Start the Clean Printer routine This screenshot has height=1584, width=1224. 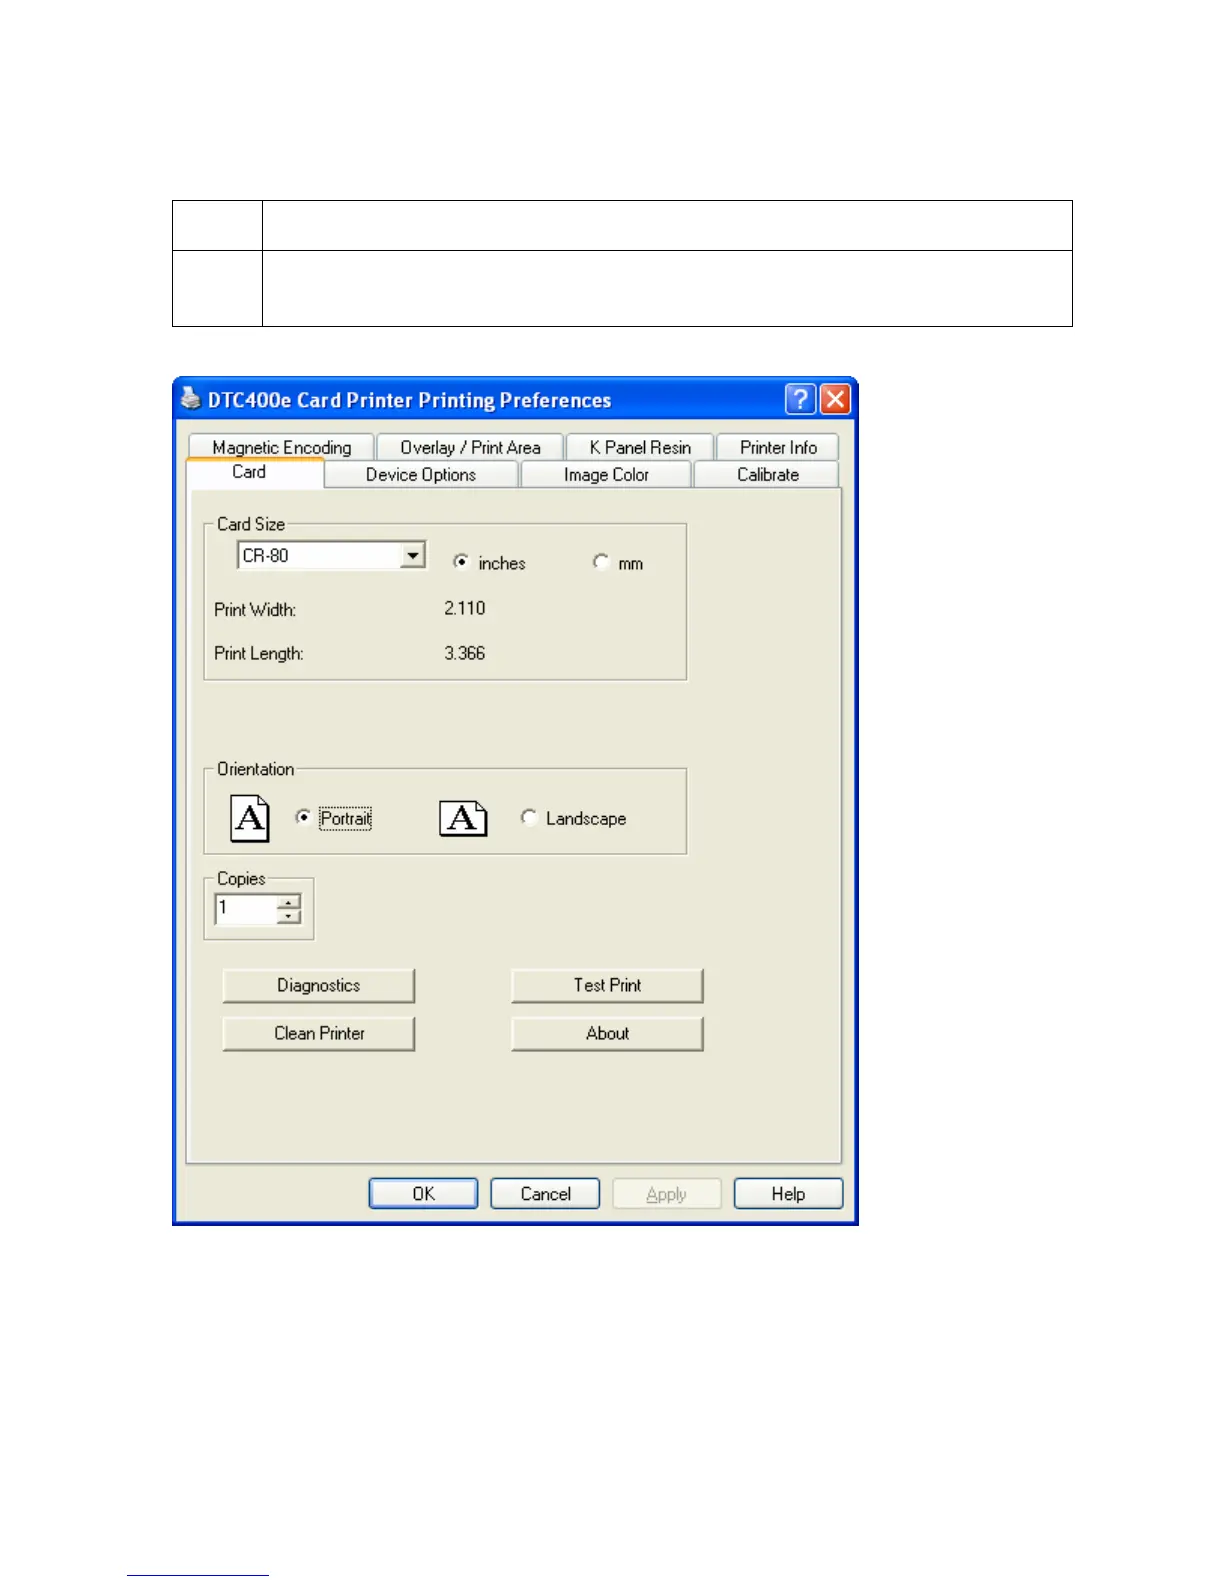318,1033
